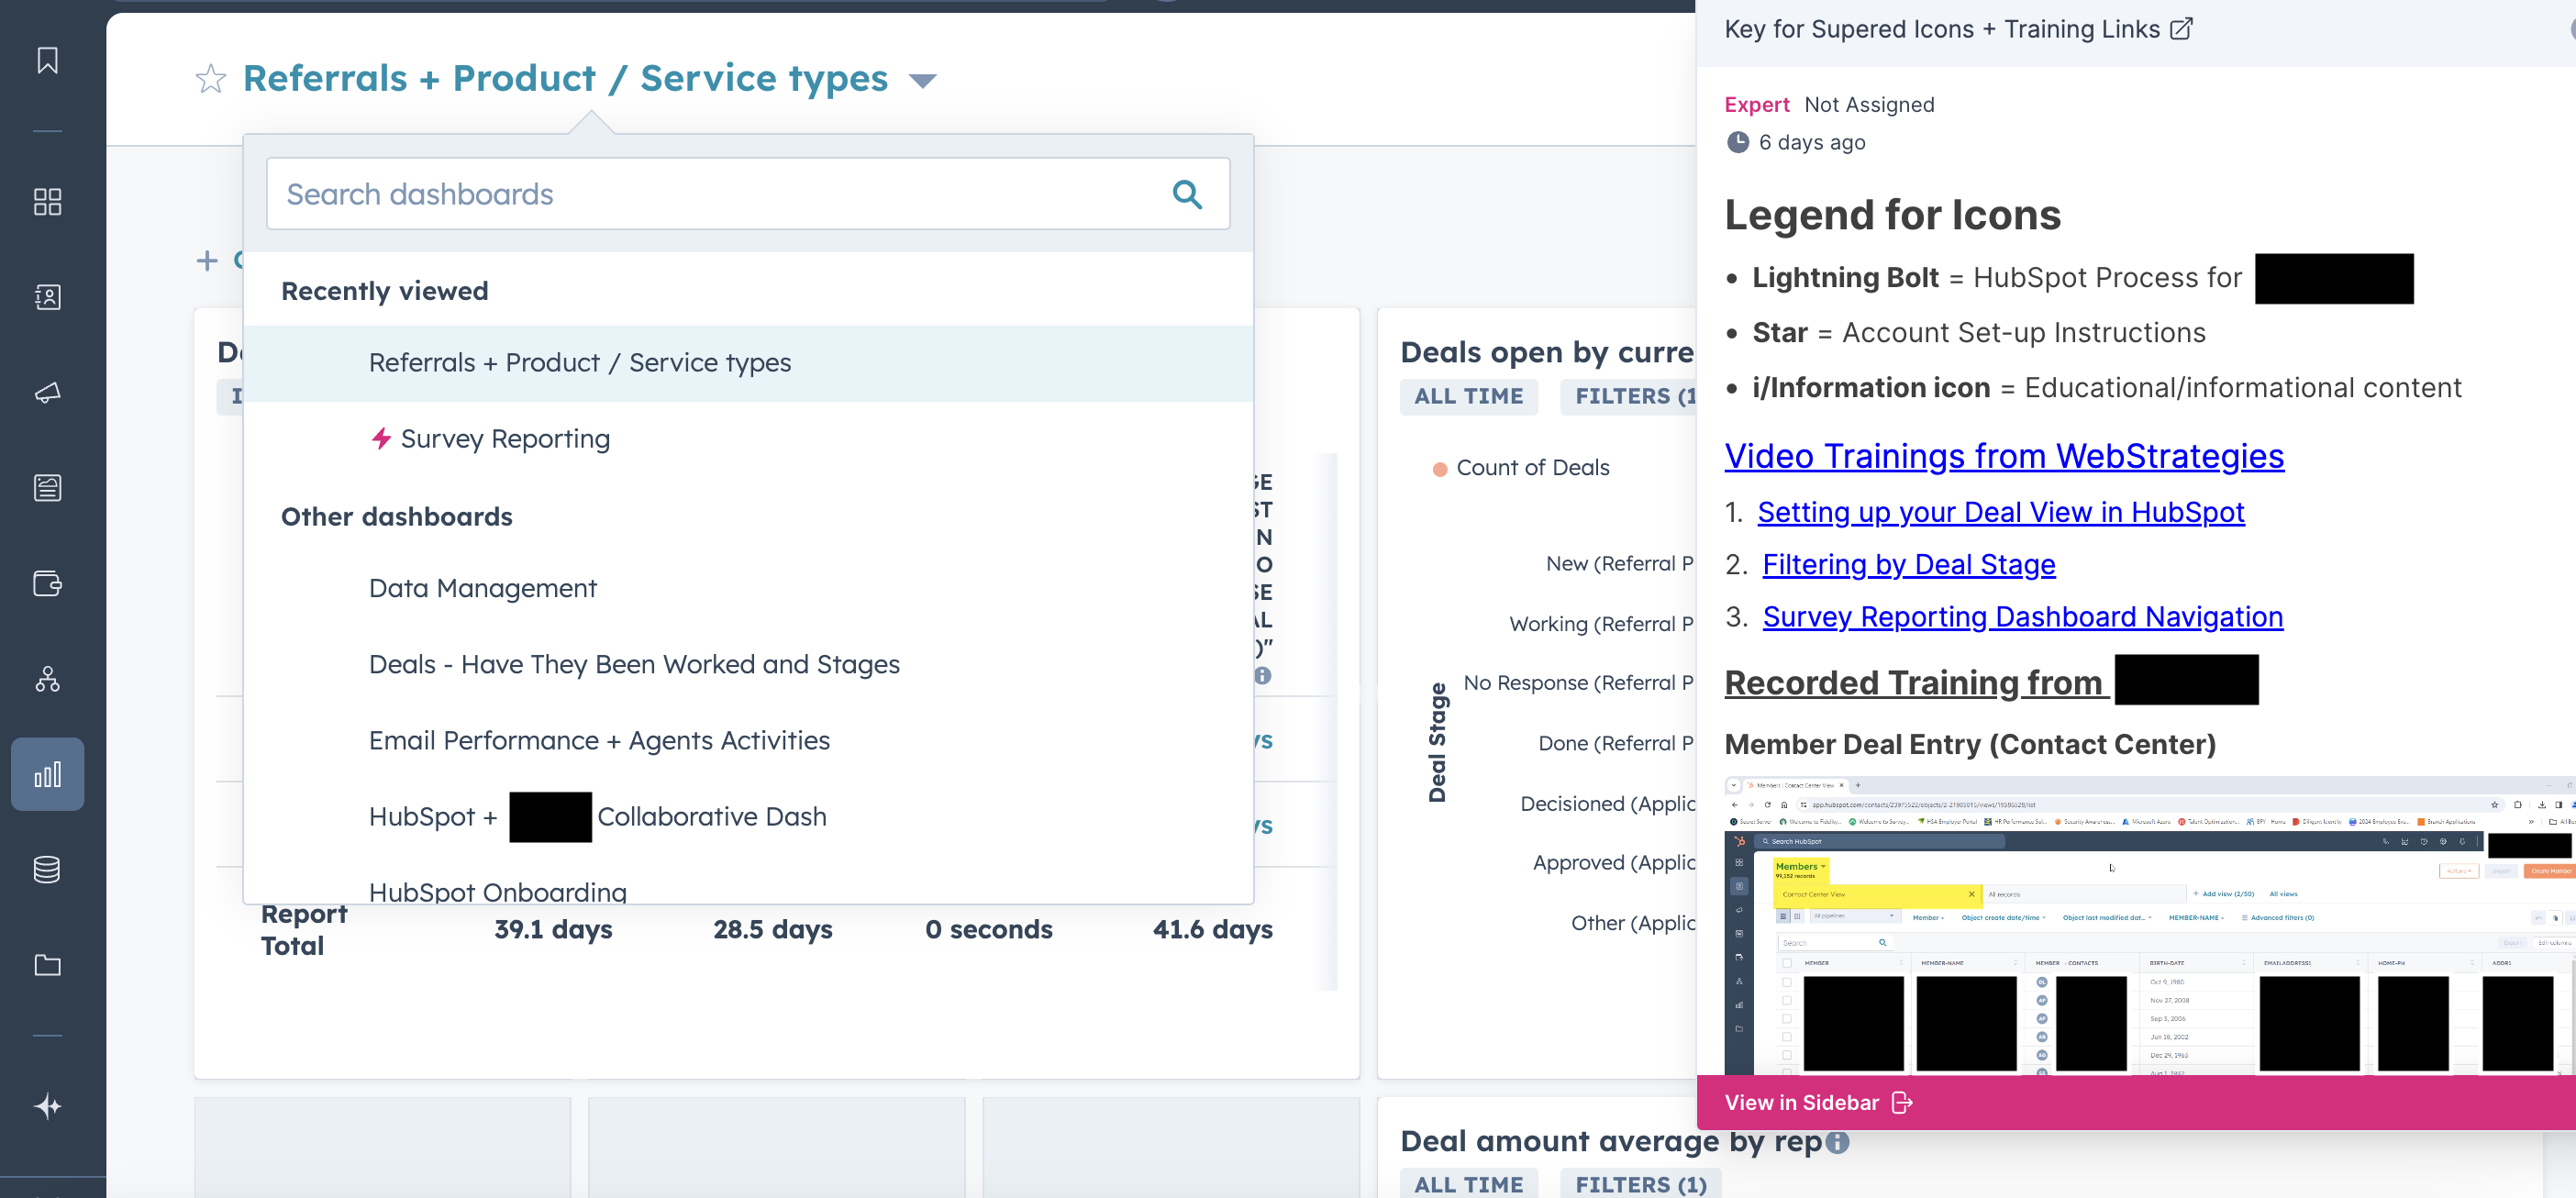
Task: Click the Deal amount average by rep title
Action: click(1611, 1141)
